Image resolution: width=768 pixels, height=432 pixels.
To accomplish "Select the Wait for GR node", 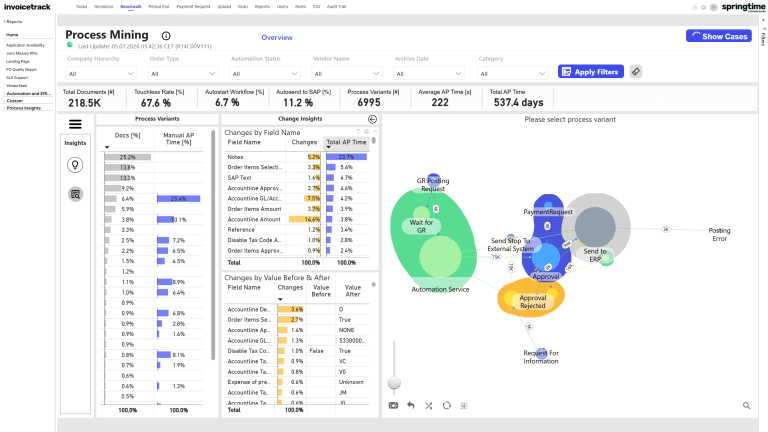I will [x=421, y=226].
